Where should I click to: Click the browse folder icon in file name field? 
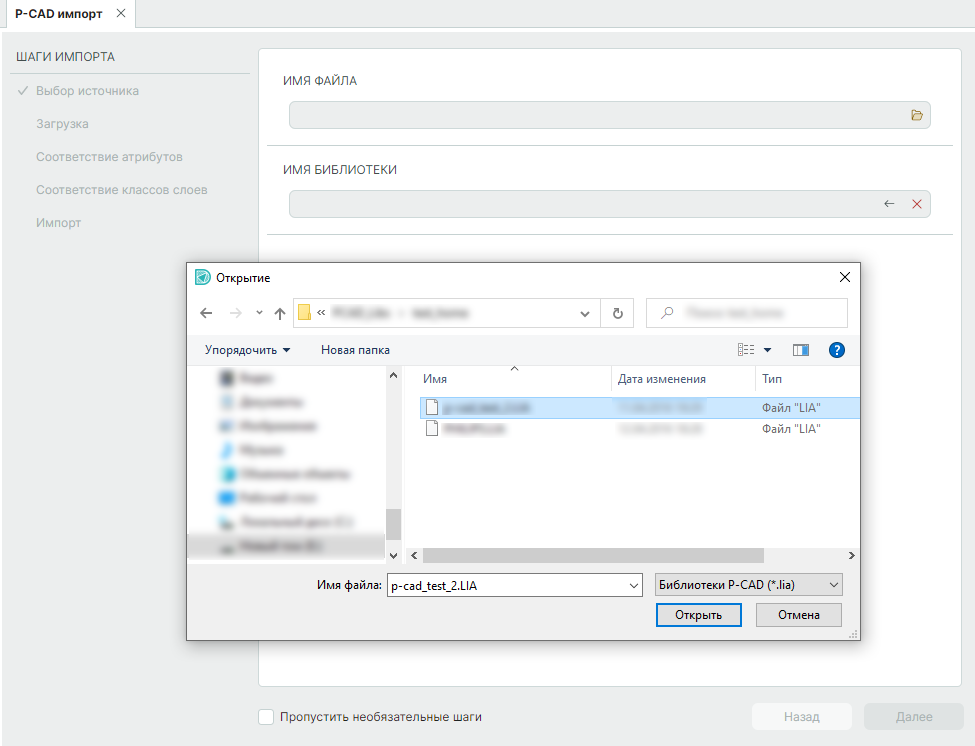tap(916, 115)
